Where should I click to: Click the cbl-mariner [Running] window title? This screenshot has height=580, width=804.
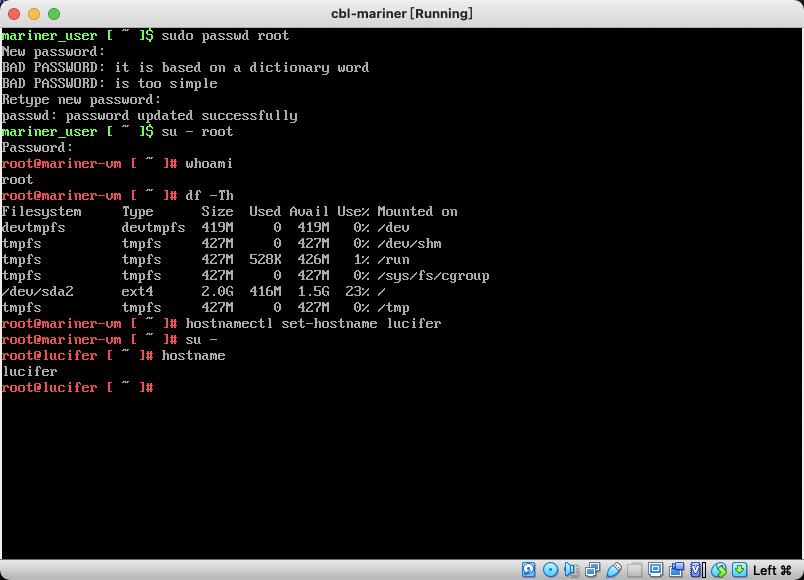[401, 13]
